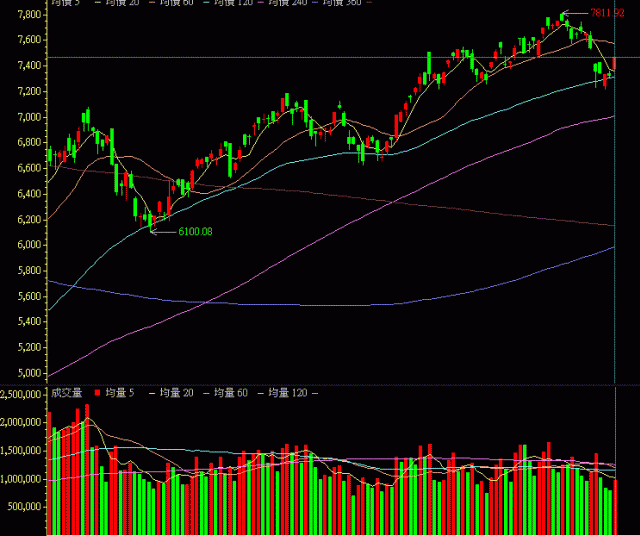
Task: Click the latest red candlestick at chart's right edge
Action: coord(614,64)
